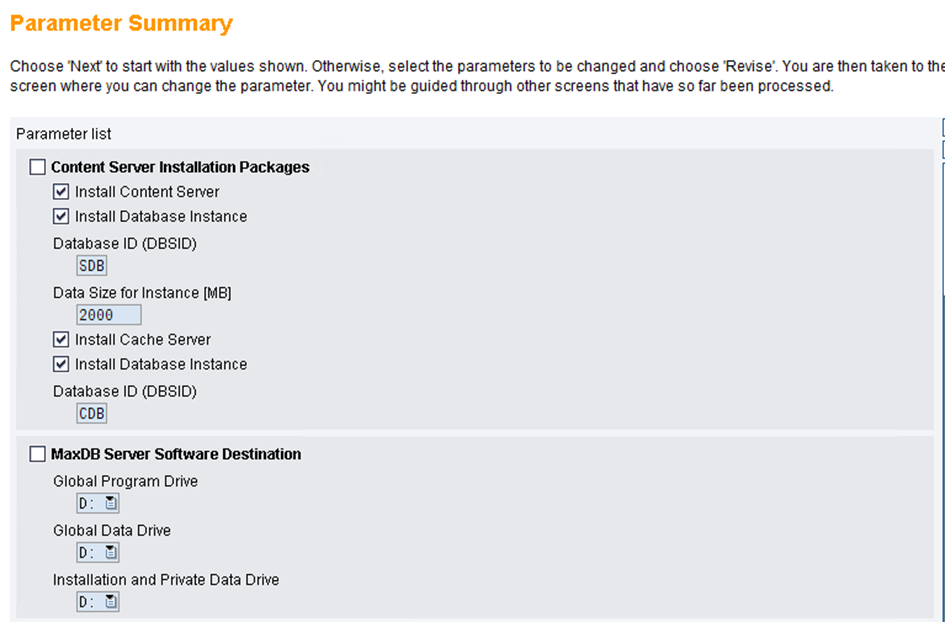Click the Data Size for Instance [MB] label

pyautogui.click(x=142, y=293)
